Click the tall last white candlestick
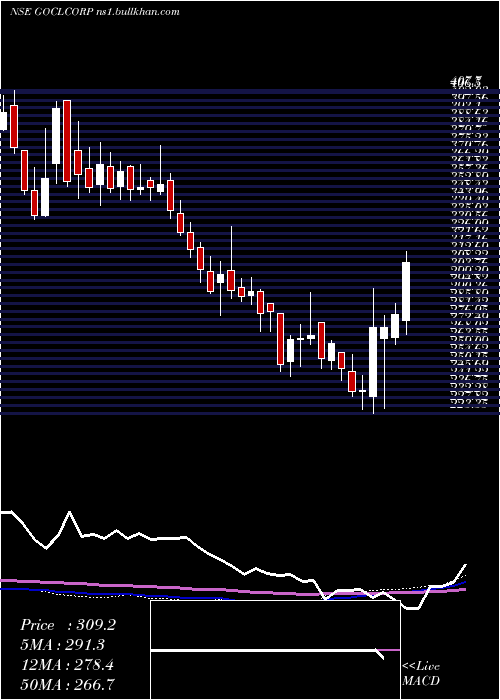The image size is (500, 700). coord(406,292)
